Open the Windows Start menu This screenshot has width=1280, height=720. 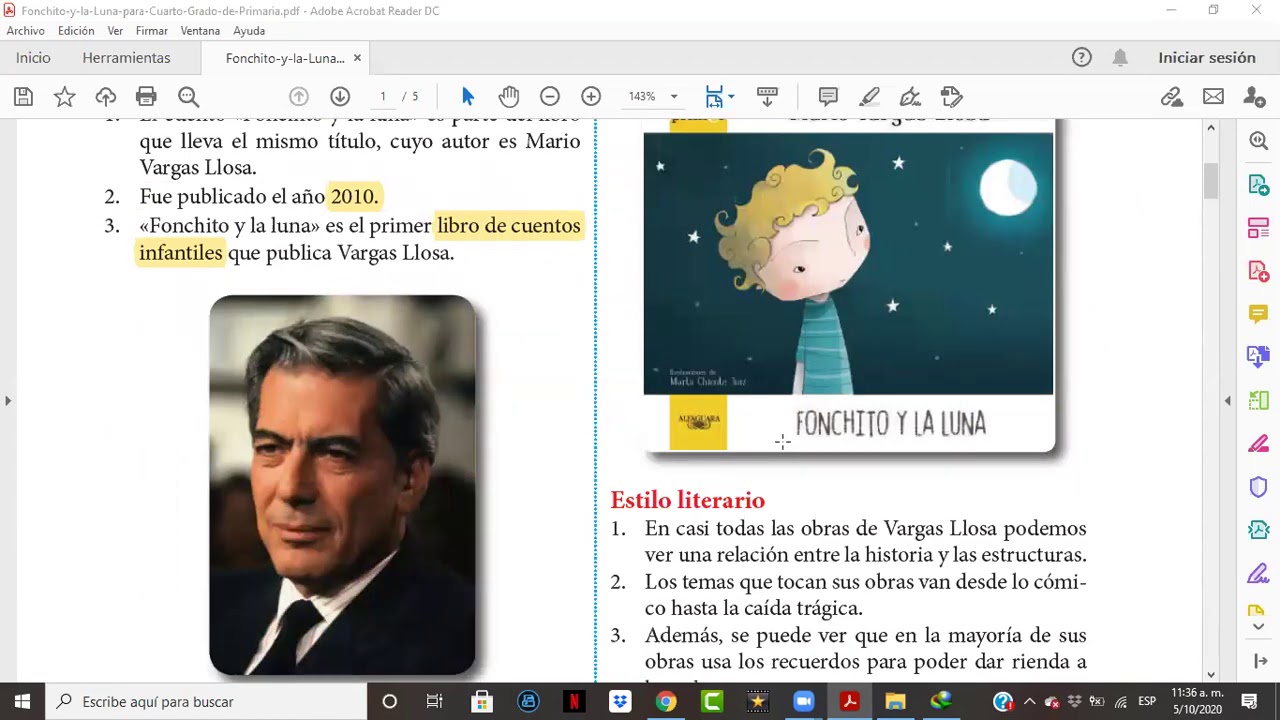pyautogui.click(x=22, y=701)
